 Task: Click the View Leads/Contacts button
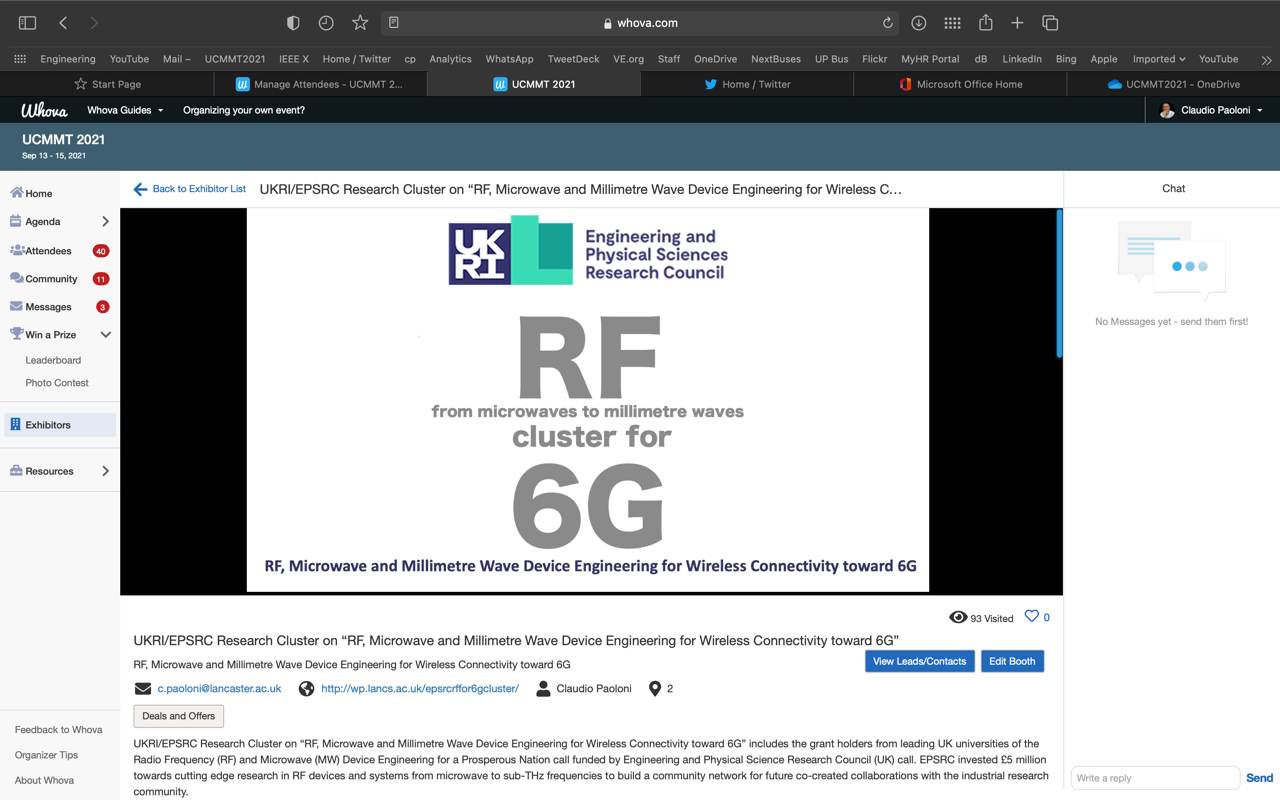pyautogui.click(x=919, y=661)
